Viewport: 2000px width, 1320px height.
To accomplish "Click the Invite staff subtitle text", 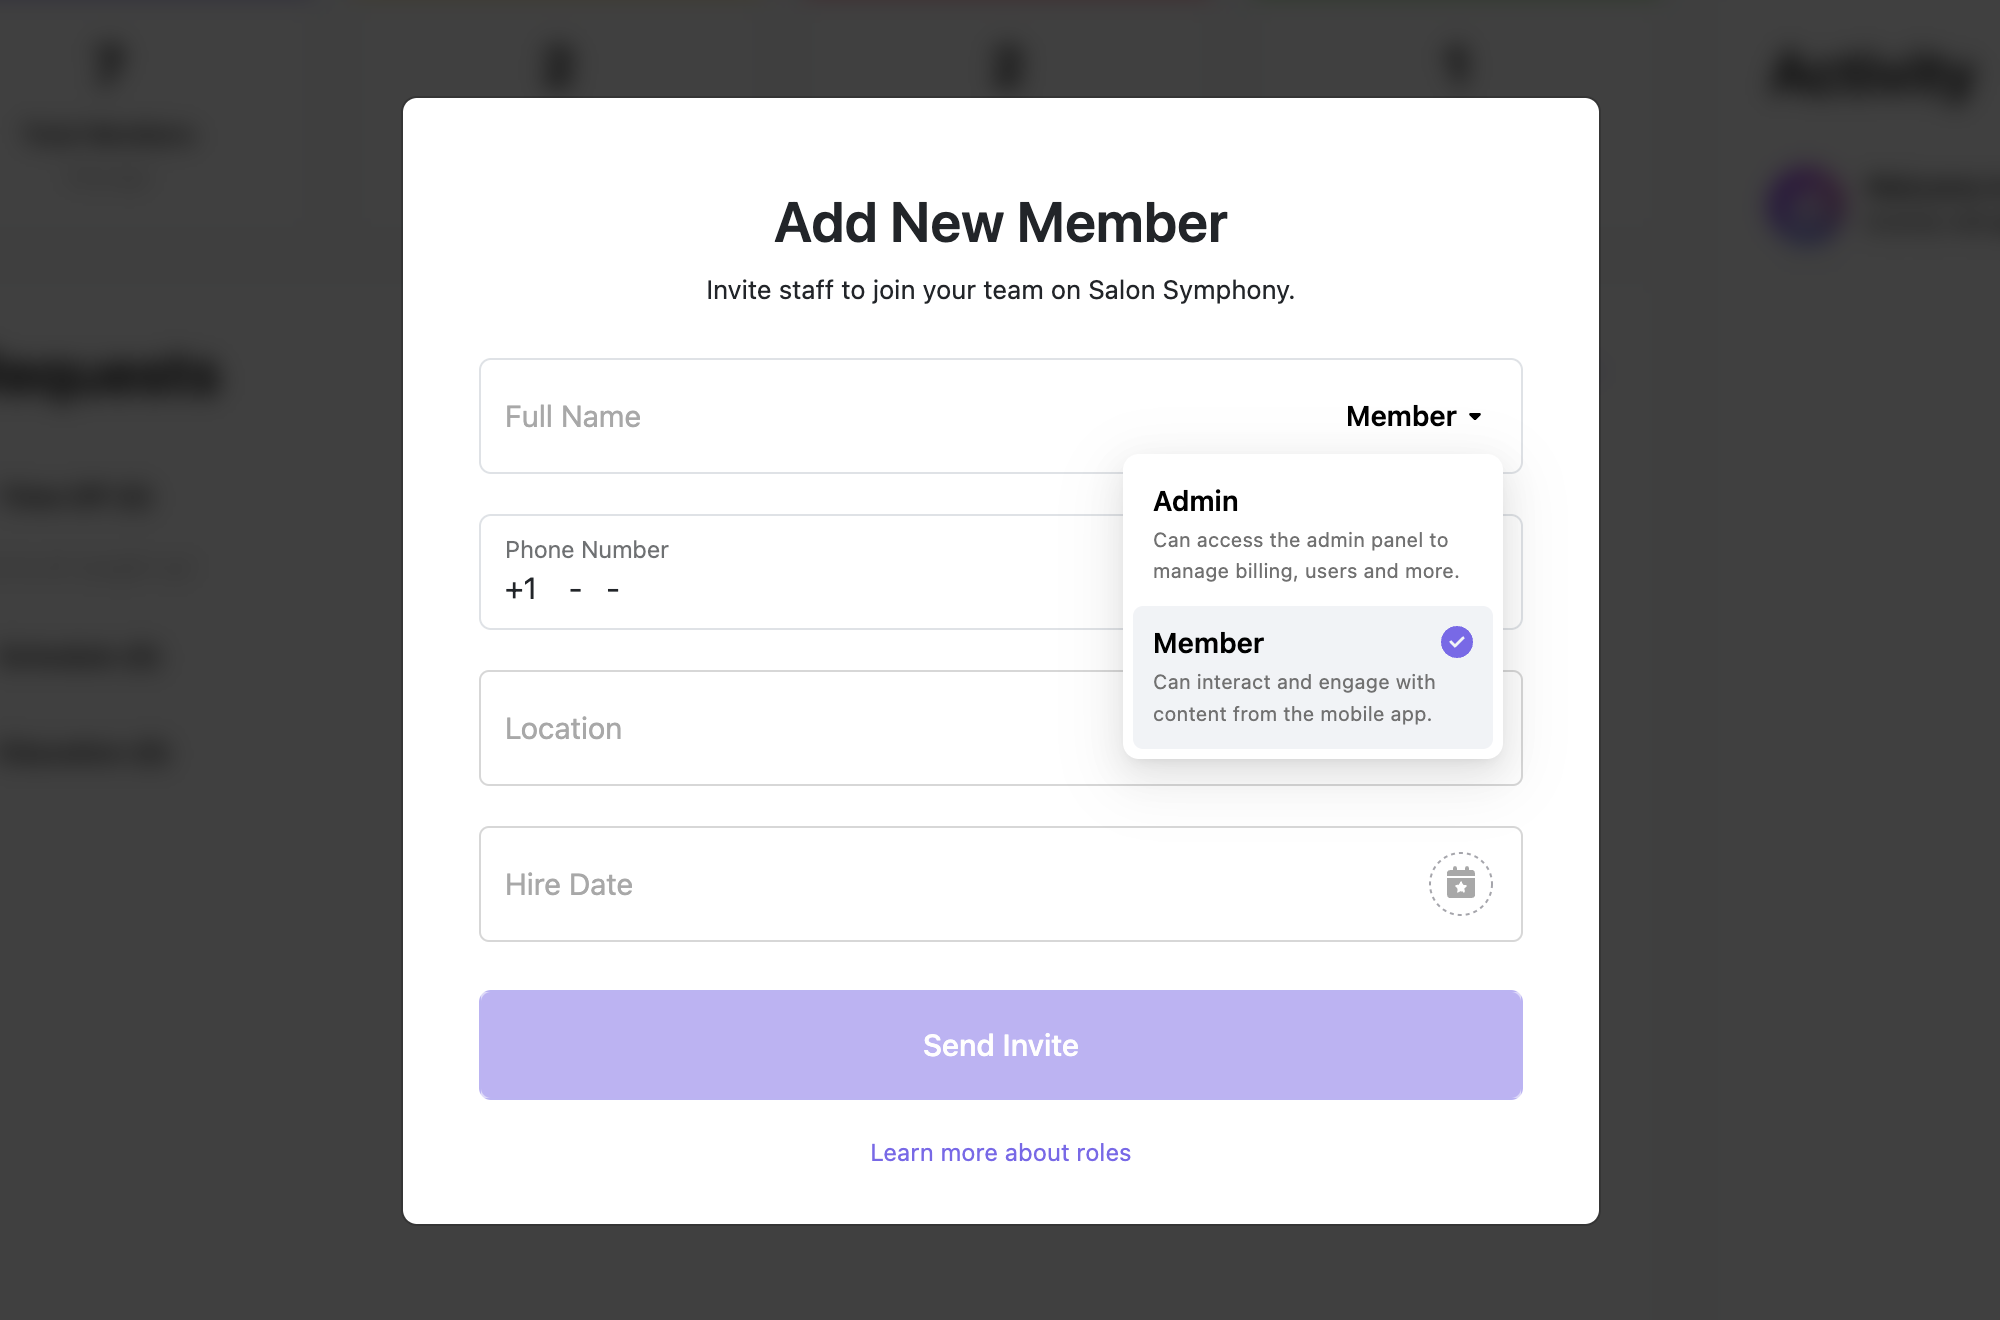I will pyautogui.click(x=1001, y=290).
